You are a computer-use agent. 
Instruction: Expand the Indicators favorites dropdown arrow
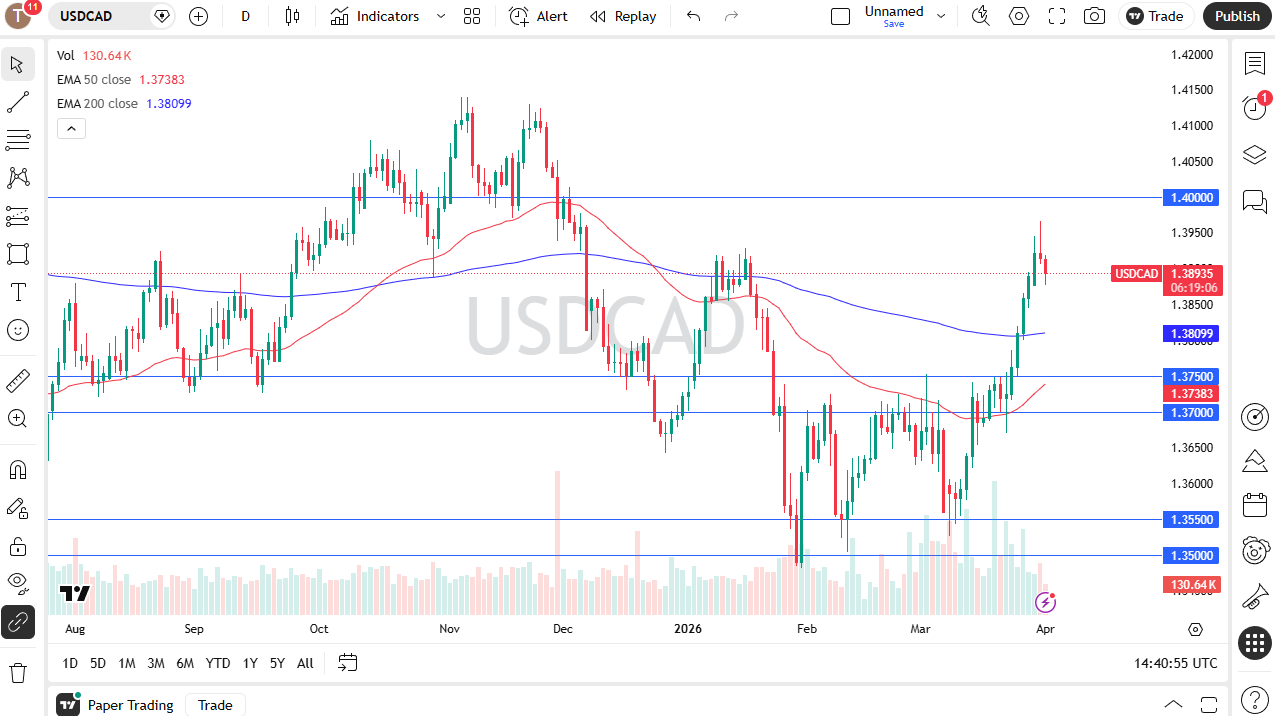click(x=441, y=16)
